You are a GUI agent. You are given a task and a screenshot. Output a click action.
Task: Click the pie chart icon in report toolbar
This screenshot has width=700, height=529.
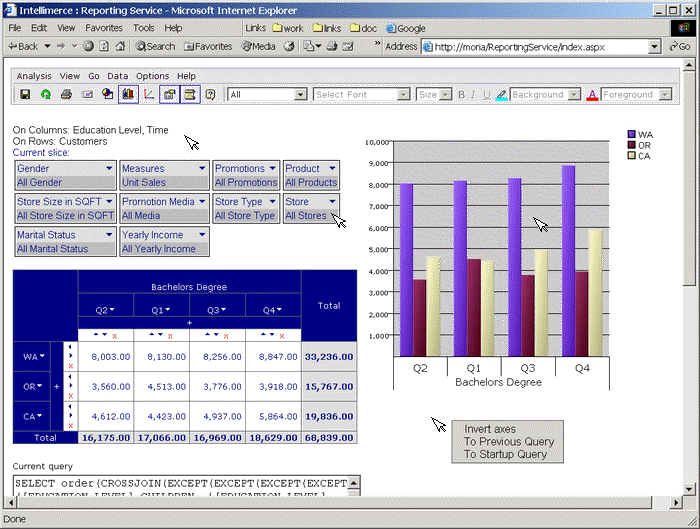(108, 94)
